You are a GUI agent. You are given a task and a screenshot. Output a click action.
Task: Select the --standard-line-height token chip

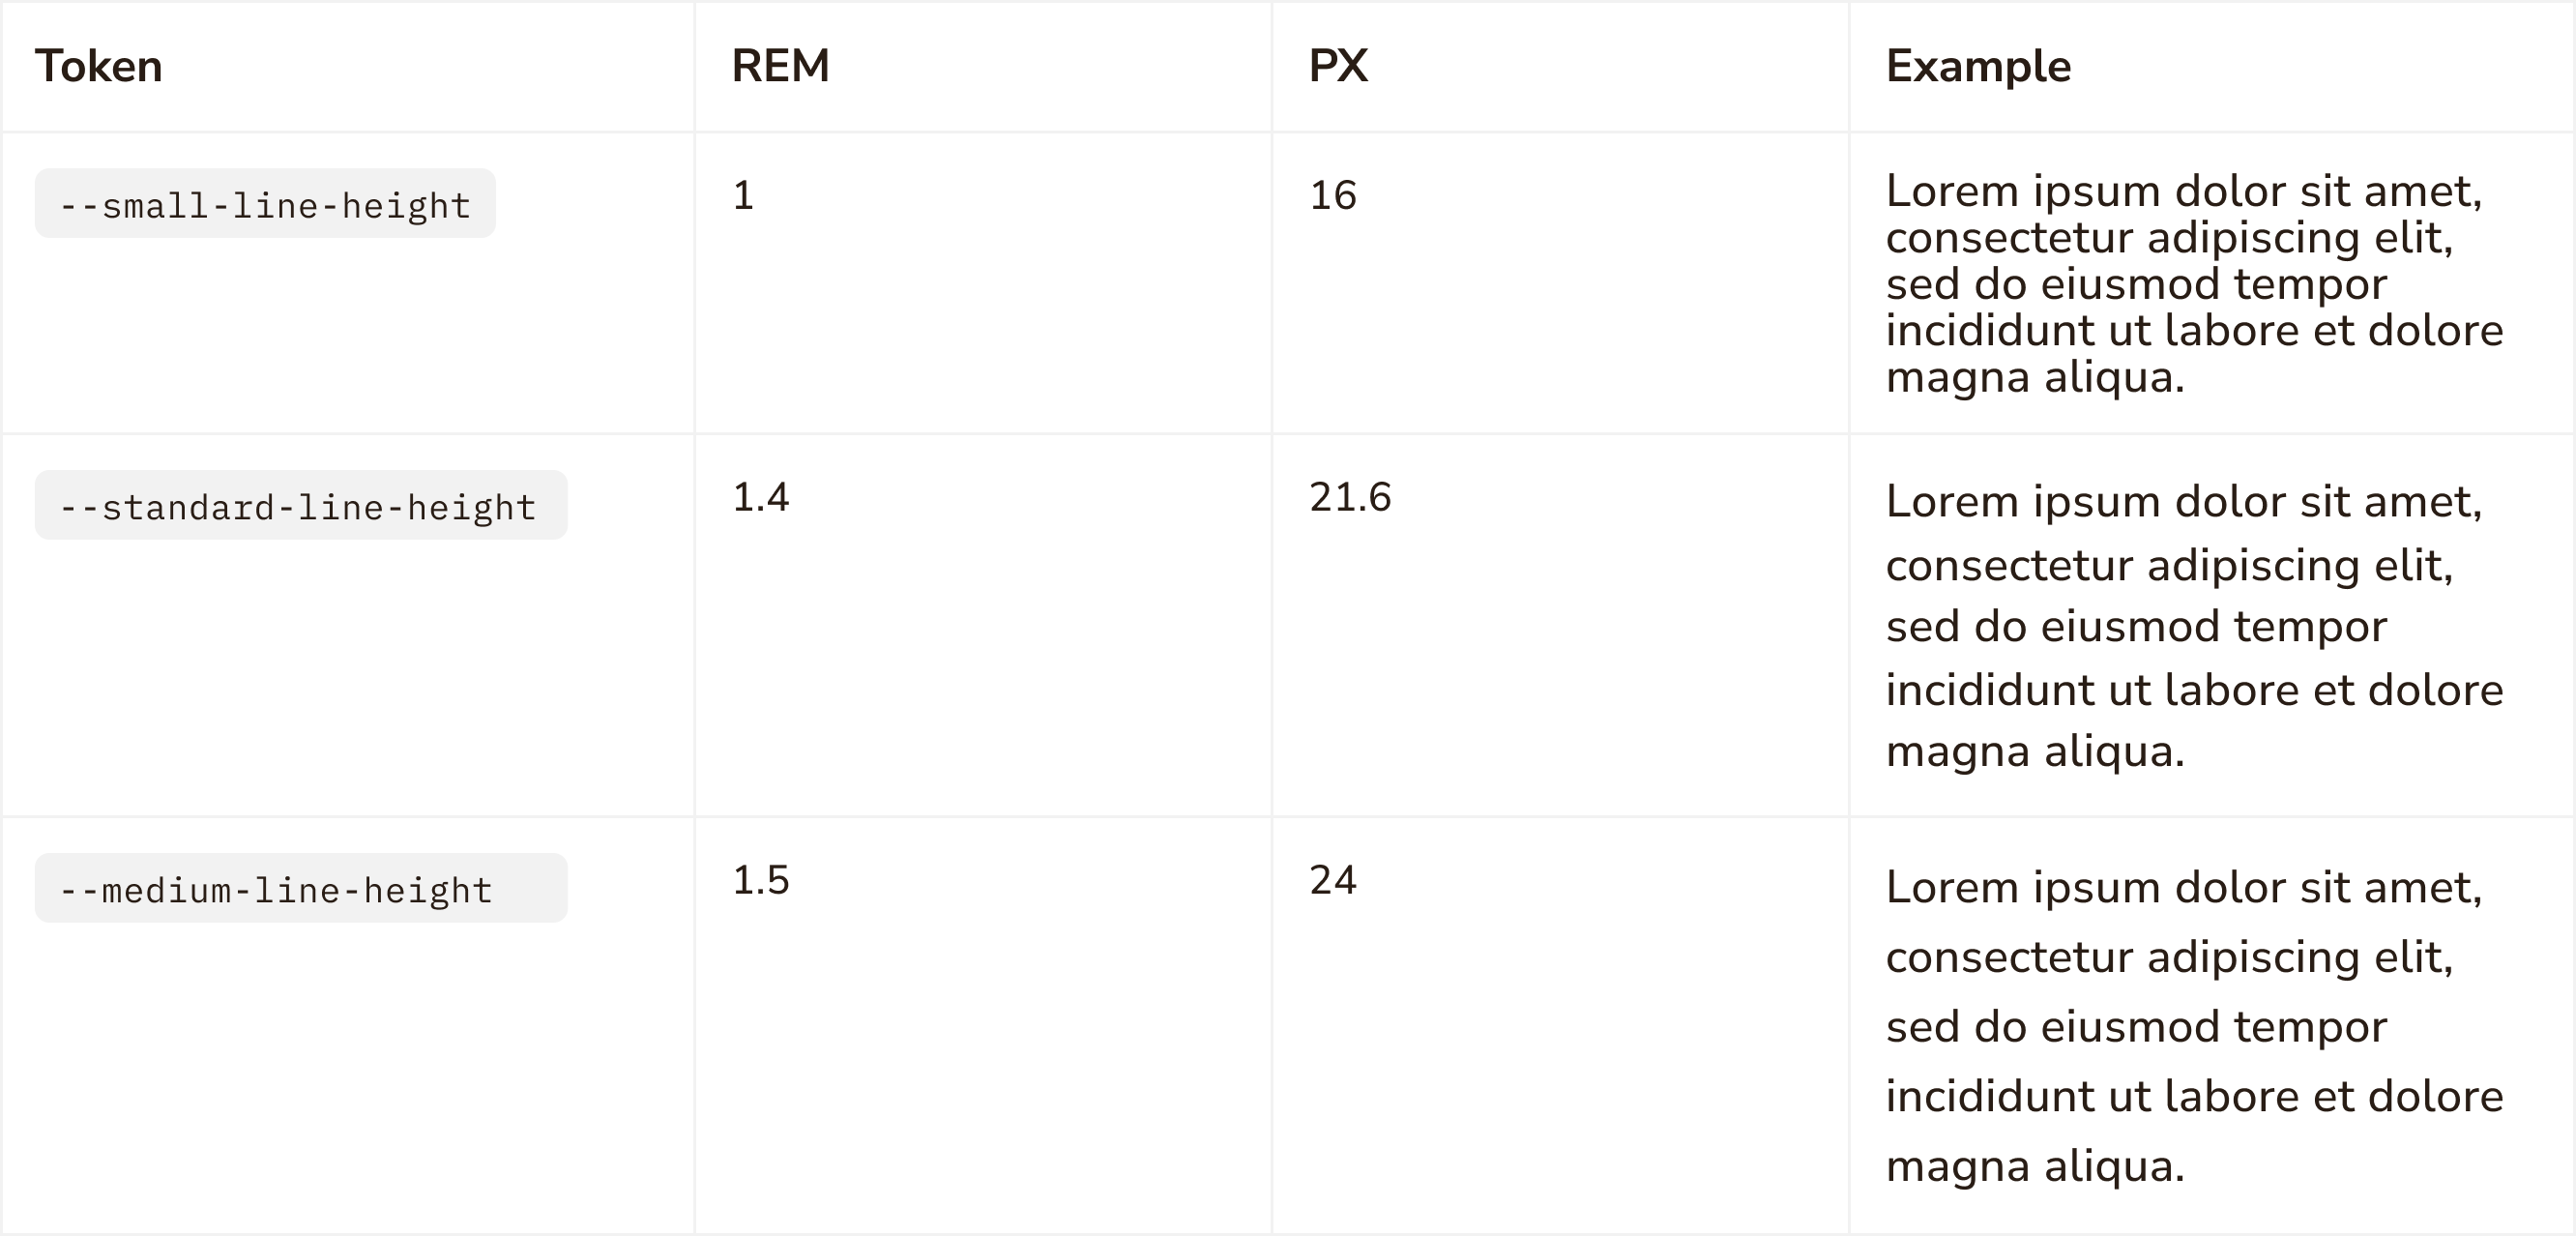(300, 506)
